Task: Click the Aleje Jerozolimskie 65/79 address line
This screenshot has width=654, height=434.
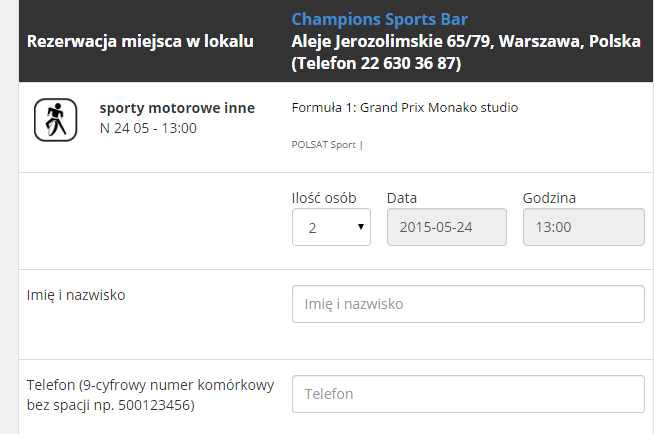Action: coord(466,41)
